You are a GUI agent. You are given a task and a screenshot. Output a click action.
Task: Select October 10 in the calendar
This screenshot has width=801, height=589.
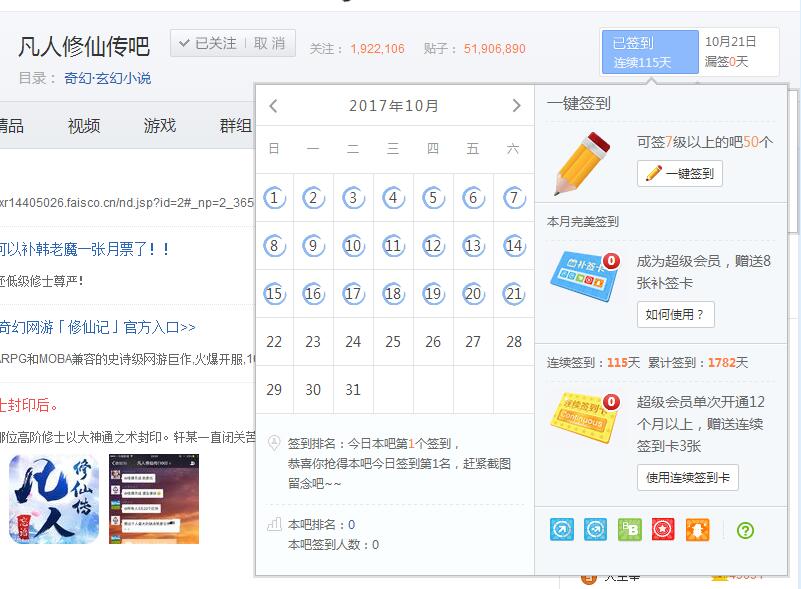coord(353,245)
